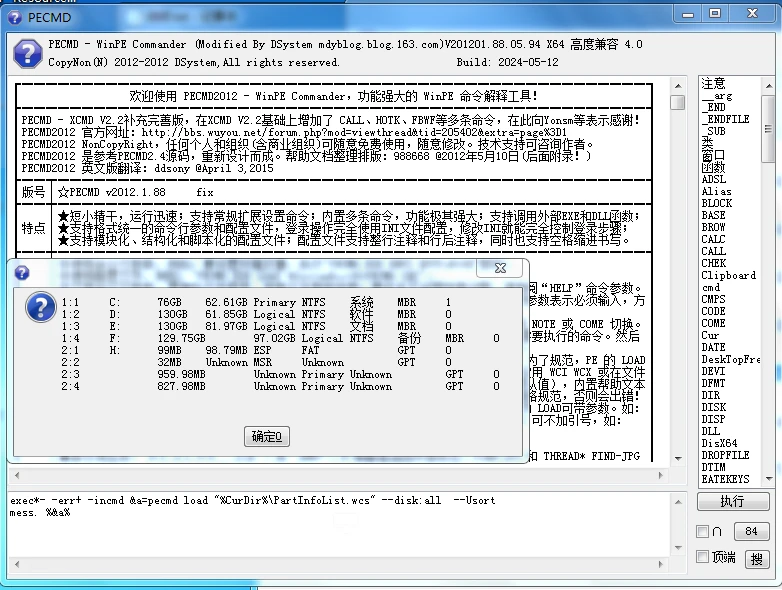
Task: Select _END in the command list
Action: click(714, 107)
